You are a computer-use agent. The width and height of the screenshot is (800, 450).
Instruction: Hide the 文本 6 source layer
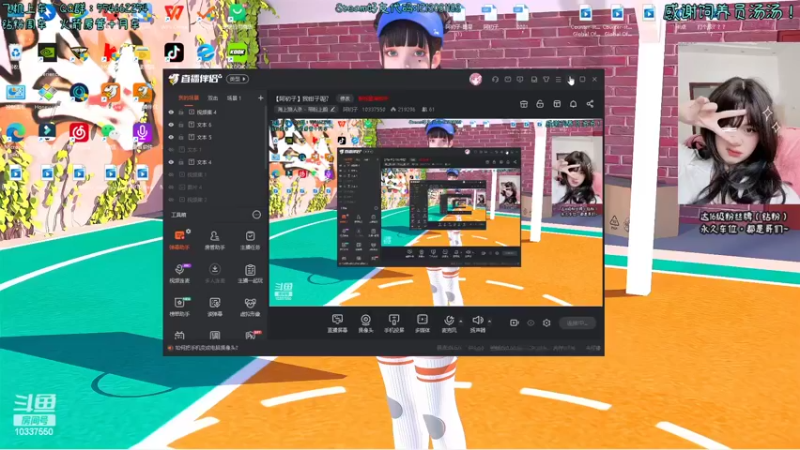point(171,125)
